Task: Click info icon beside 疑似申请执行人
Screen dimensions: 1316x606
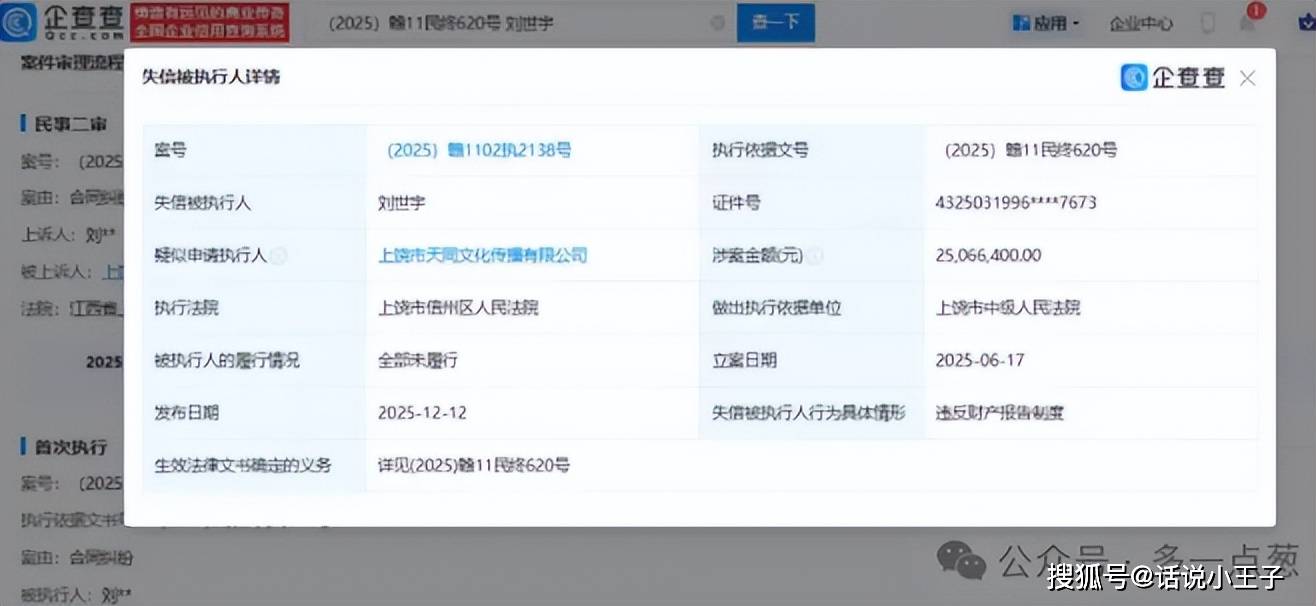Action: (x=279, y=256)
